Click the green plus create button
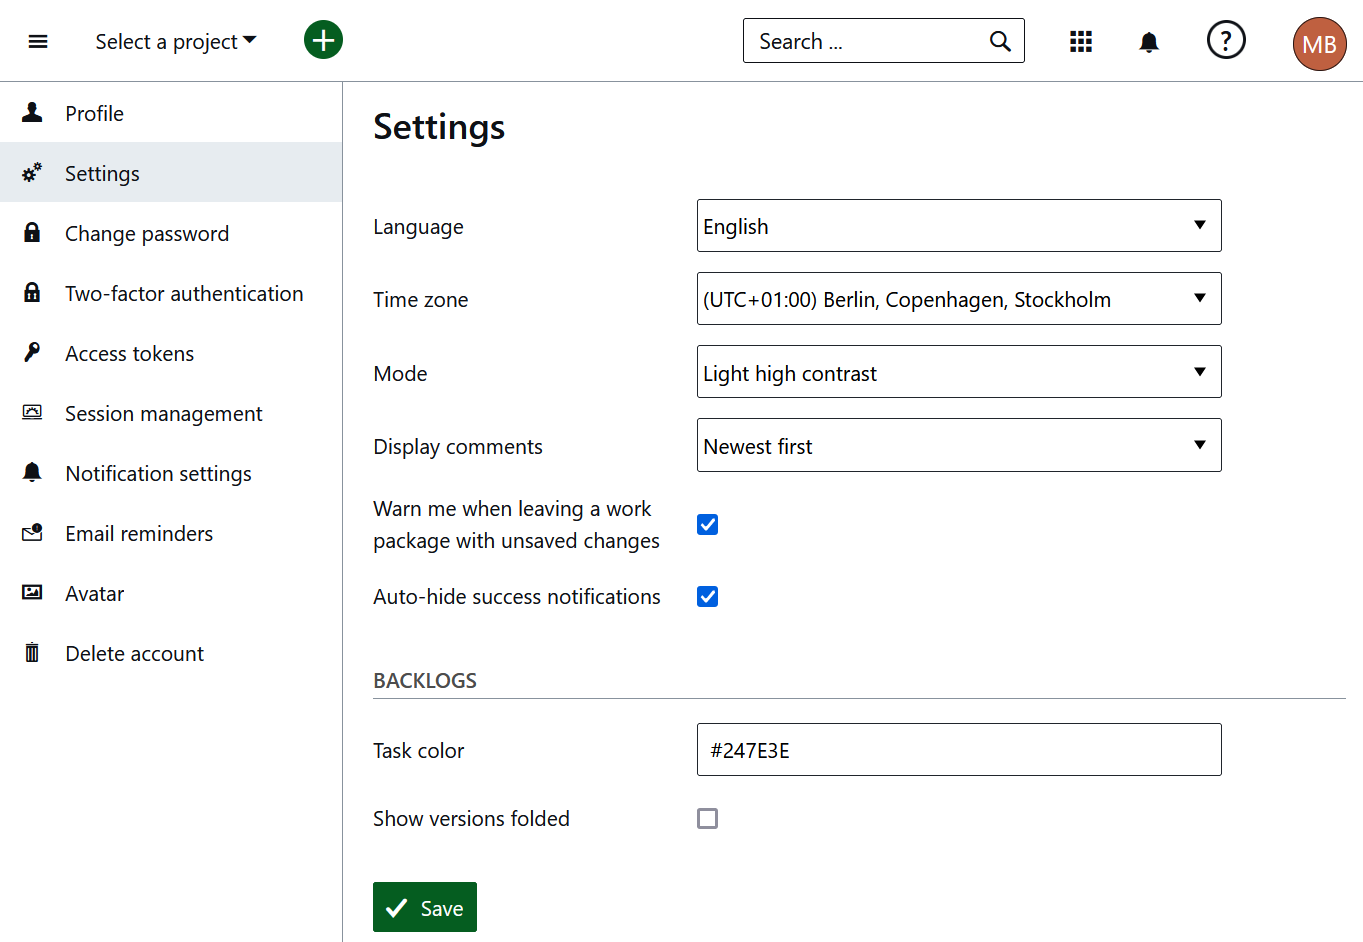Screen dimensions: 1363x942 tap(323, 40)
